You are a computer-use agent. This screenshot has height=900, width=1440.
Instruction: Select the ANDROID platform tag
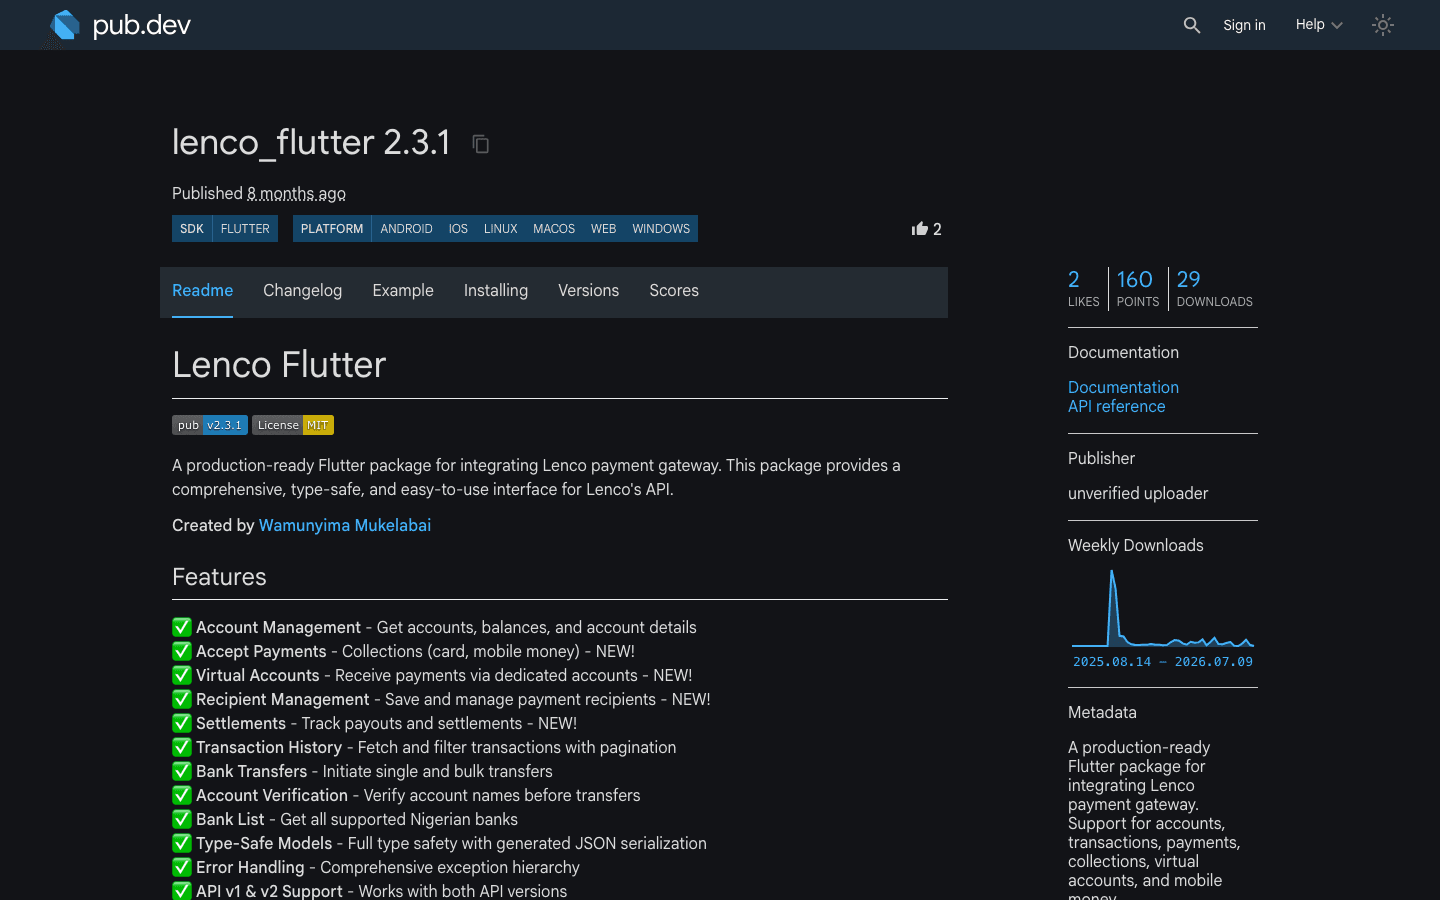coord(406,229)
